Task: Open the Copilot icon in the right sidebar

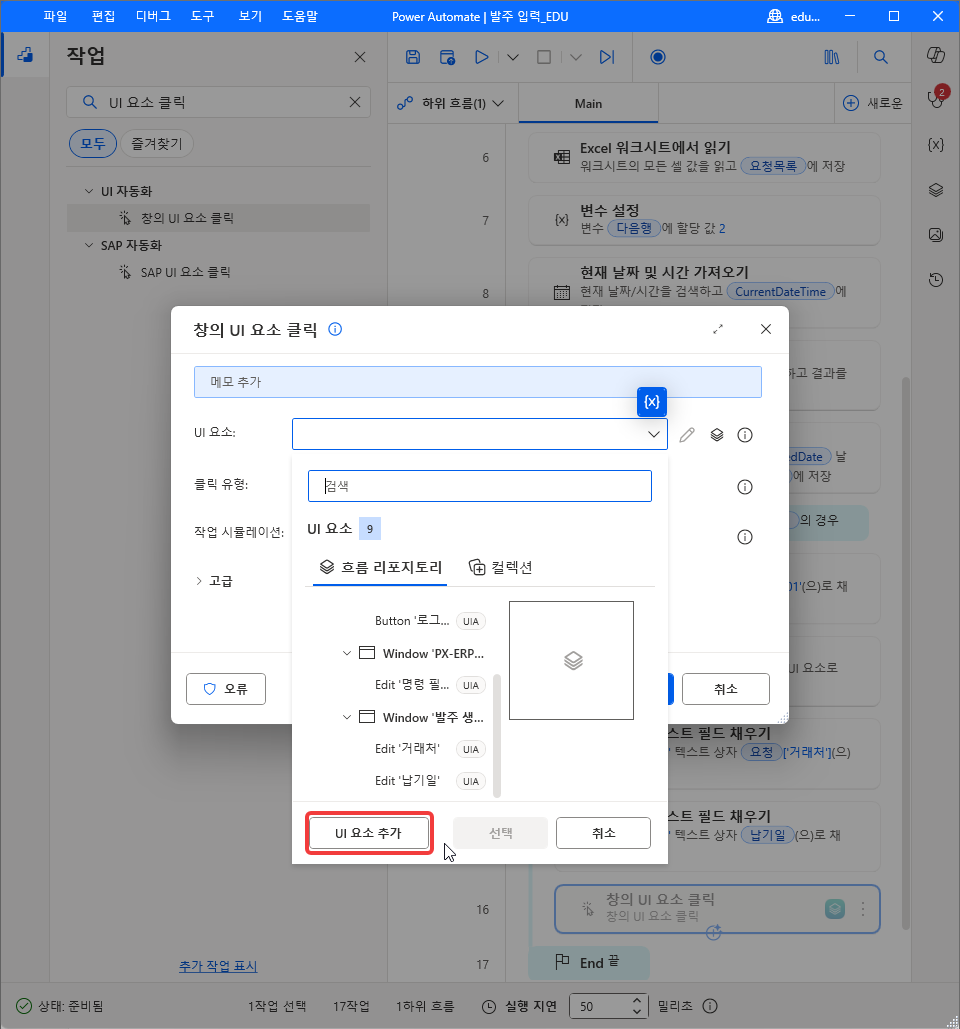Action: [936, 55]
